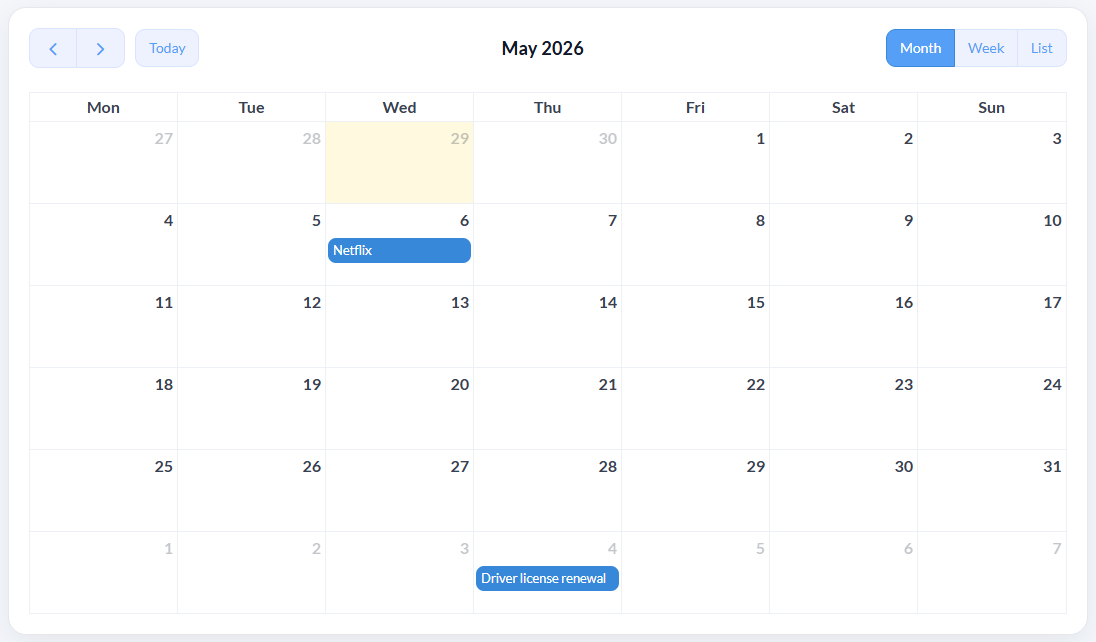Select day 19 of May

pos(252,408)
